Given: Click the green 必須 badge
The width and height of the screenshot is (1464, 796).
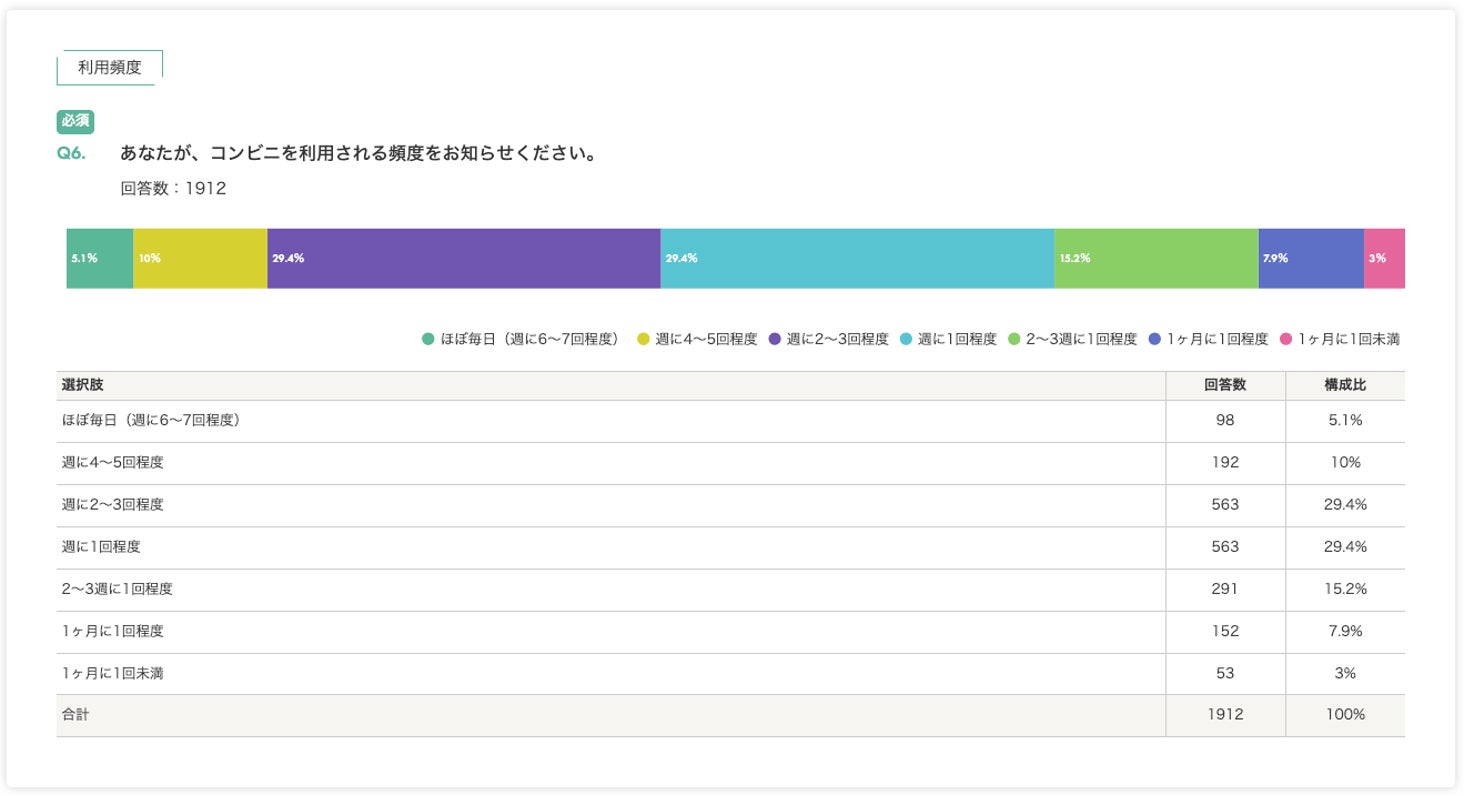Looking at the screenshot, I should coord(75,121).
